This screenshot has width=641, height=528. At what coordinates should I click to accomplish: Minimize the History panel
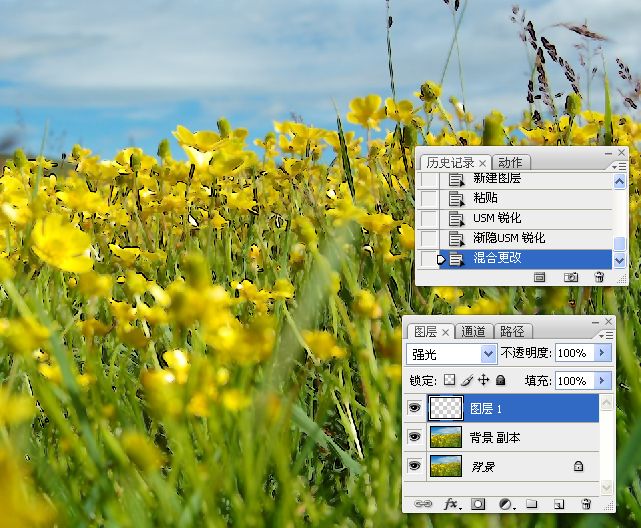pos(608,154)
